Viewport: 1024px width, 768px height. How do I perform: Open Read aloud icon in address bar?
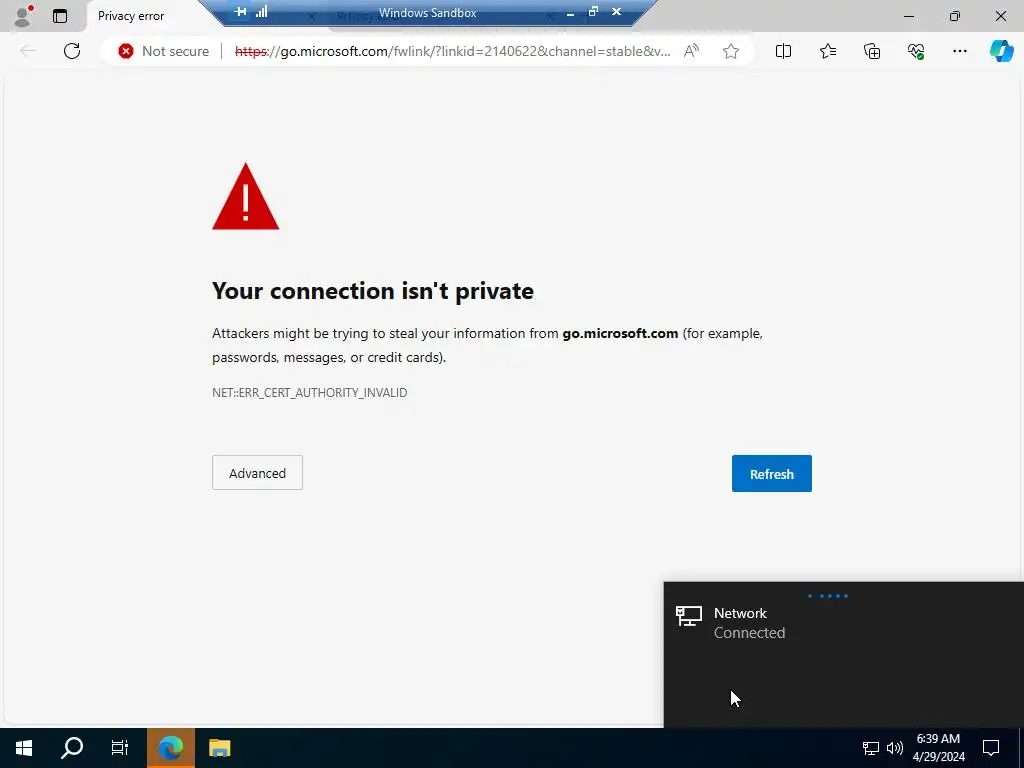691,51
